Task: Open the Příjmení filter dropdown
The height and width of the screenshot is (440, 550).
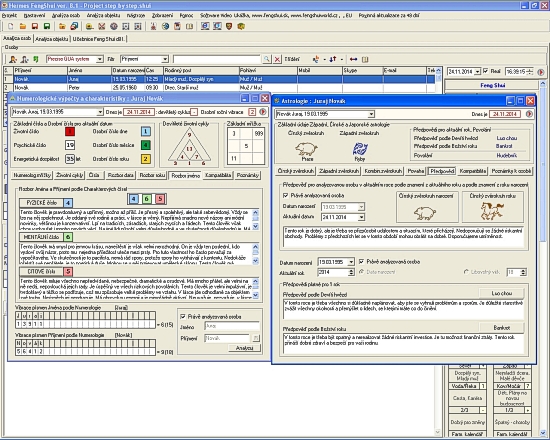Action: point(165,59)
